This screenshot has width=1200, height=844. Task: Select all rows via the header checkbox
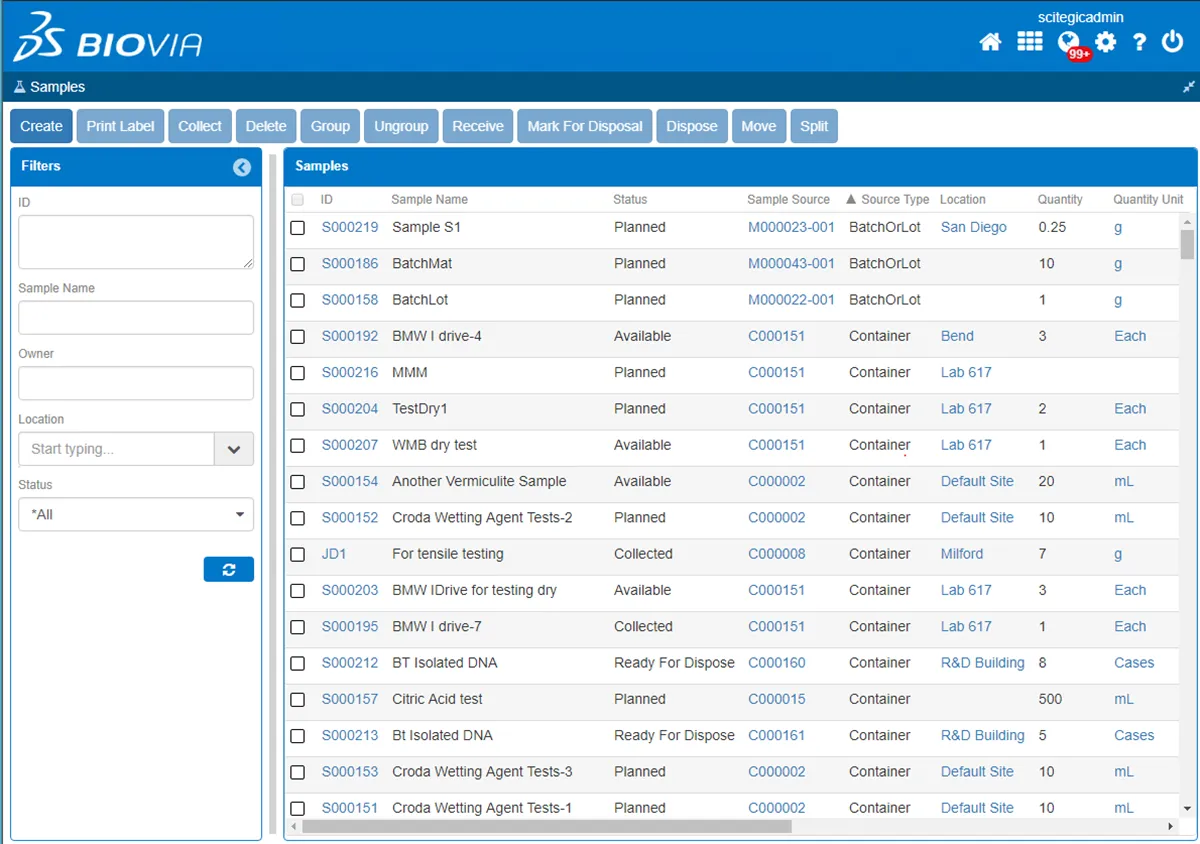tap(297, 199)
